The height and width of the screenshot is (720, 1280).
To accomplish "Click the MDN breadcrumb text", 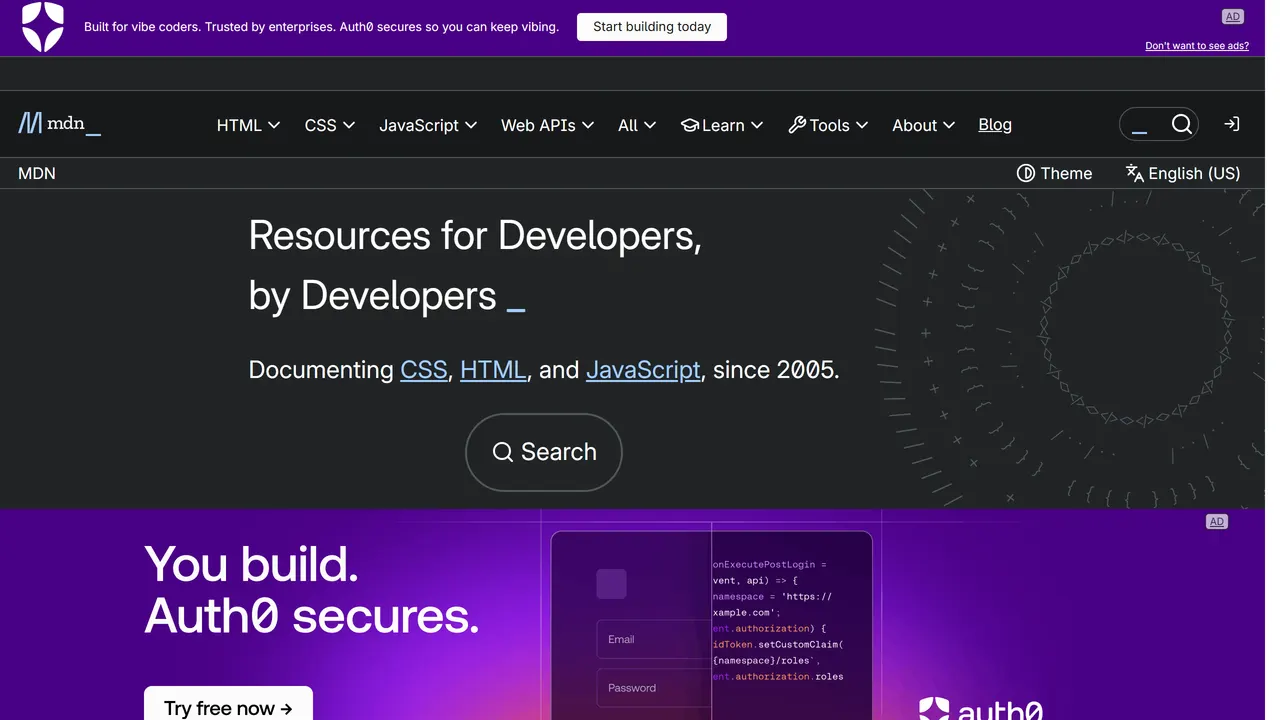I will [37, 173].
